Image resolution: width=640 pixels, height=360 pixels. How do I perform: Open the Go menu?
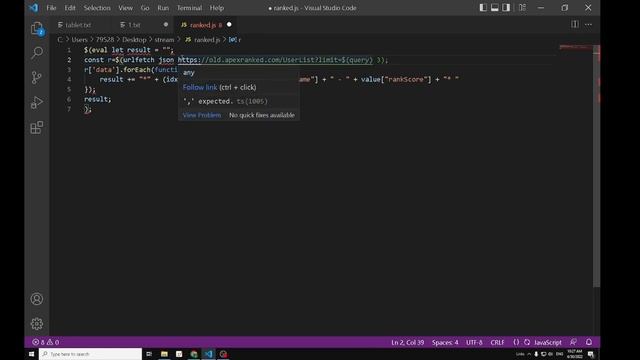click(145, 8)
